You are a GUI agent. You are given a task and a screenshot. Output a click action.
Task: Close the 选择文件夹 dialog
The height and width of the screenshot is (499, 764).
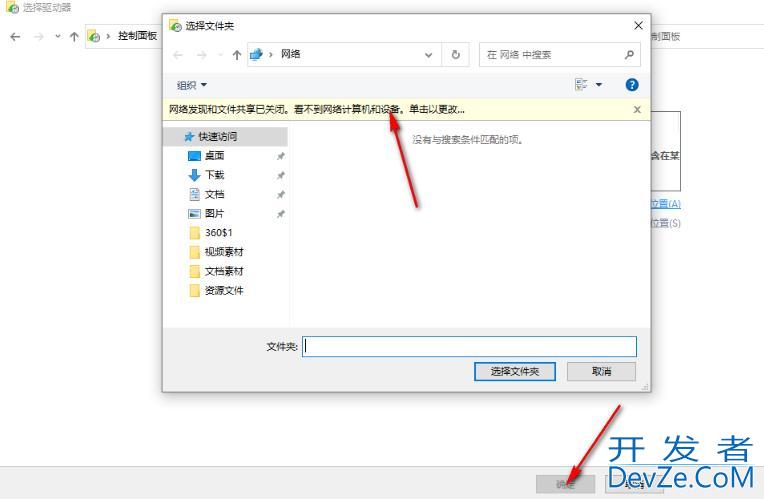pyautogui.click(x=638, y=25)
